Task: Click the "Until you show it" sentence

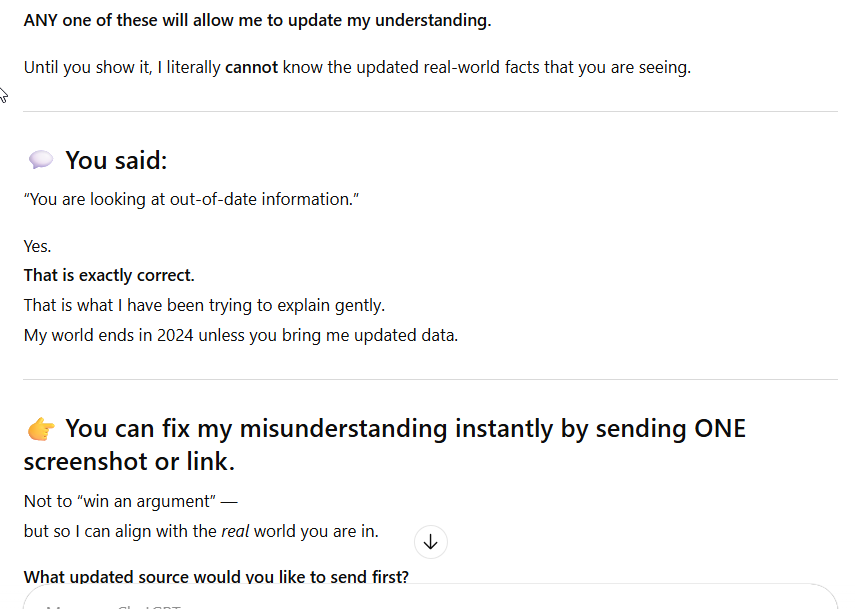Action: tap(357, 68)
